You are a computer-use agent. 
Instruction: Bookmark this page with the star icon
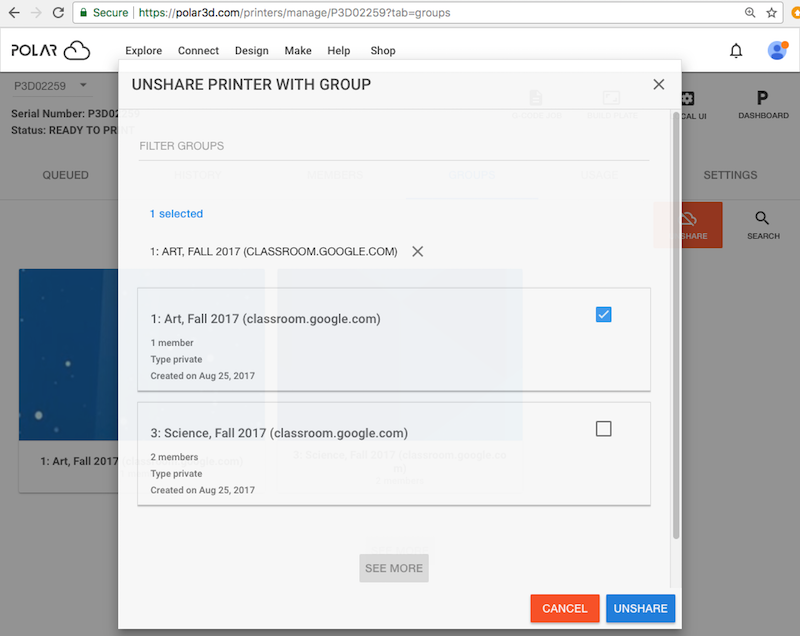(771, 13)
